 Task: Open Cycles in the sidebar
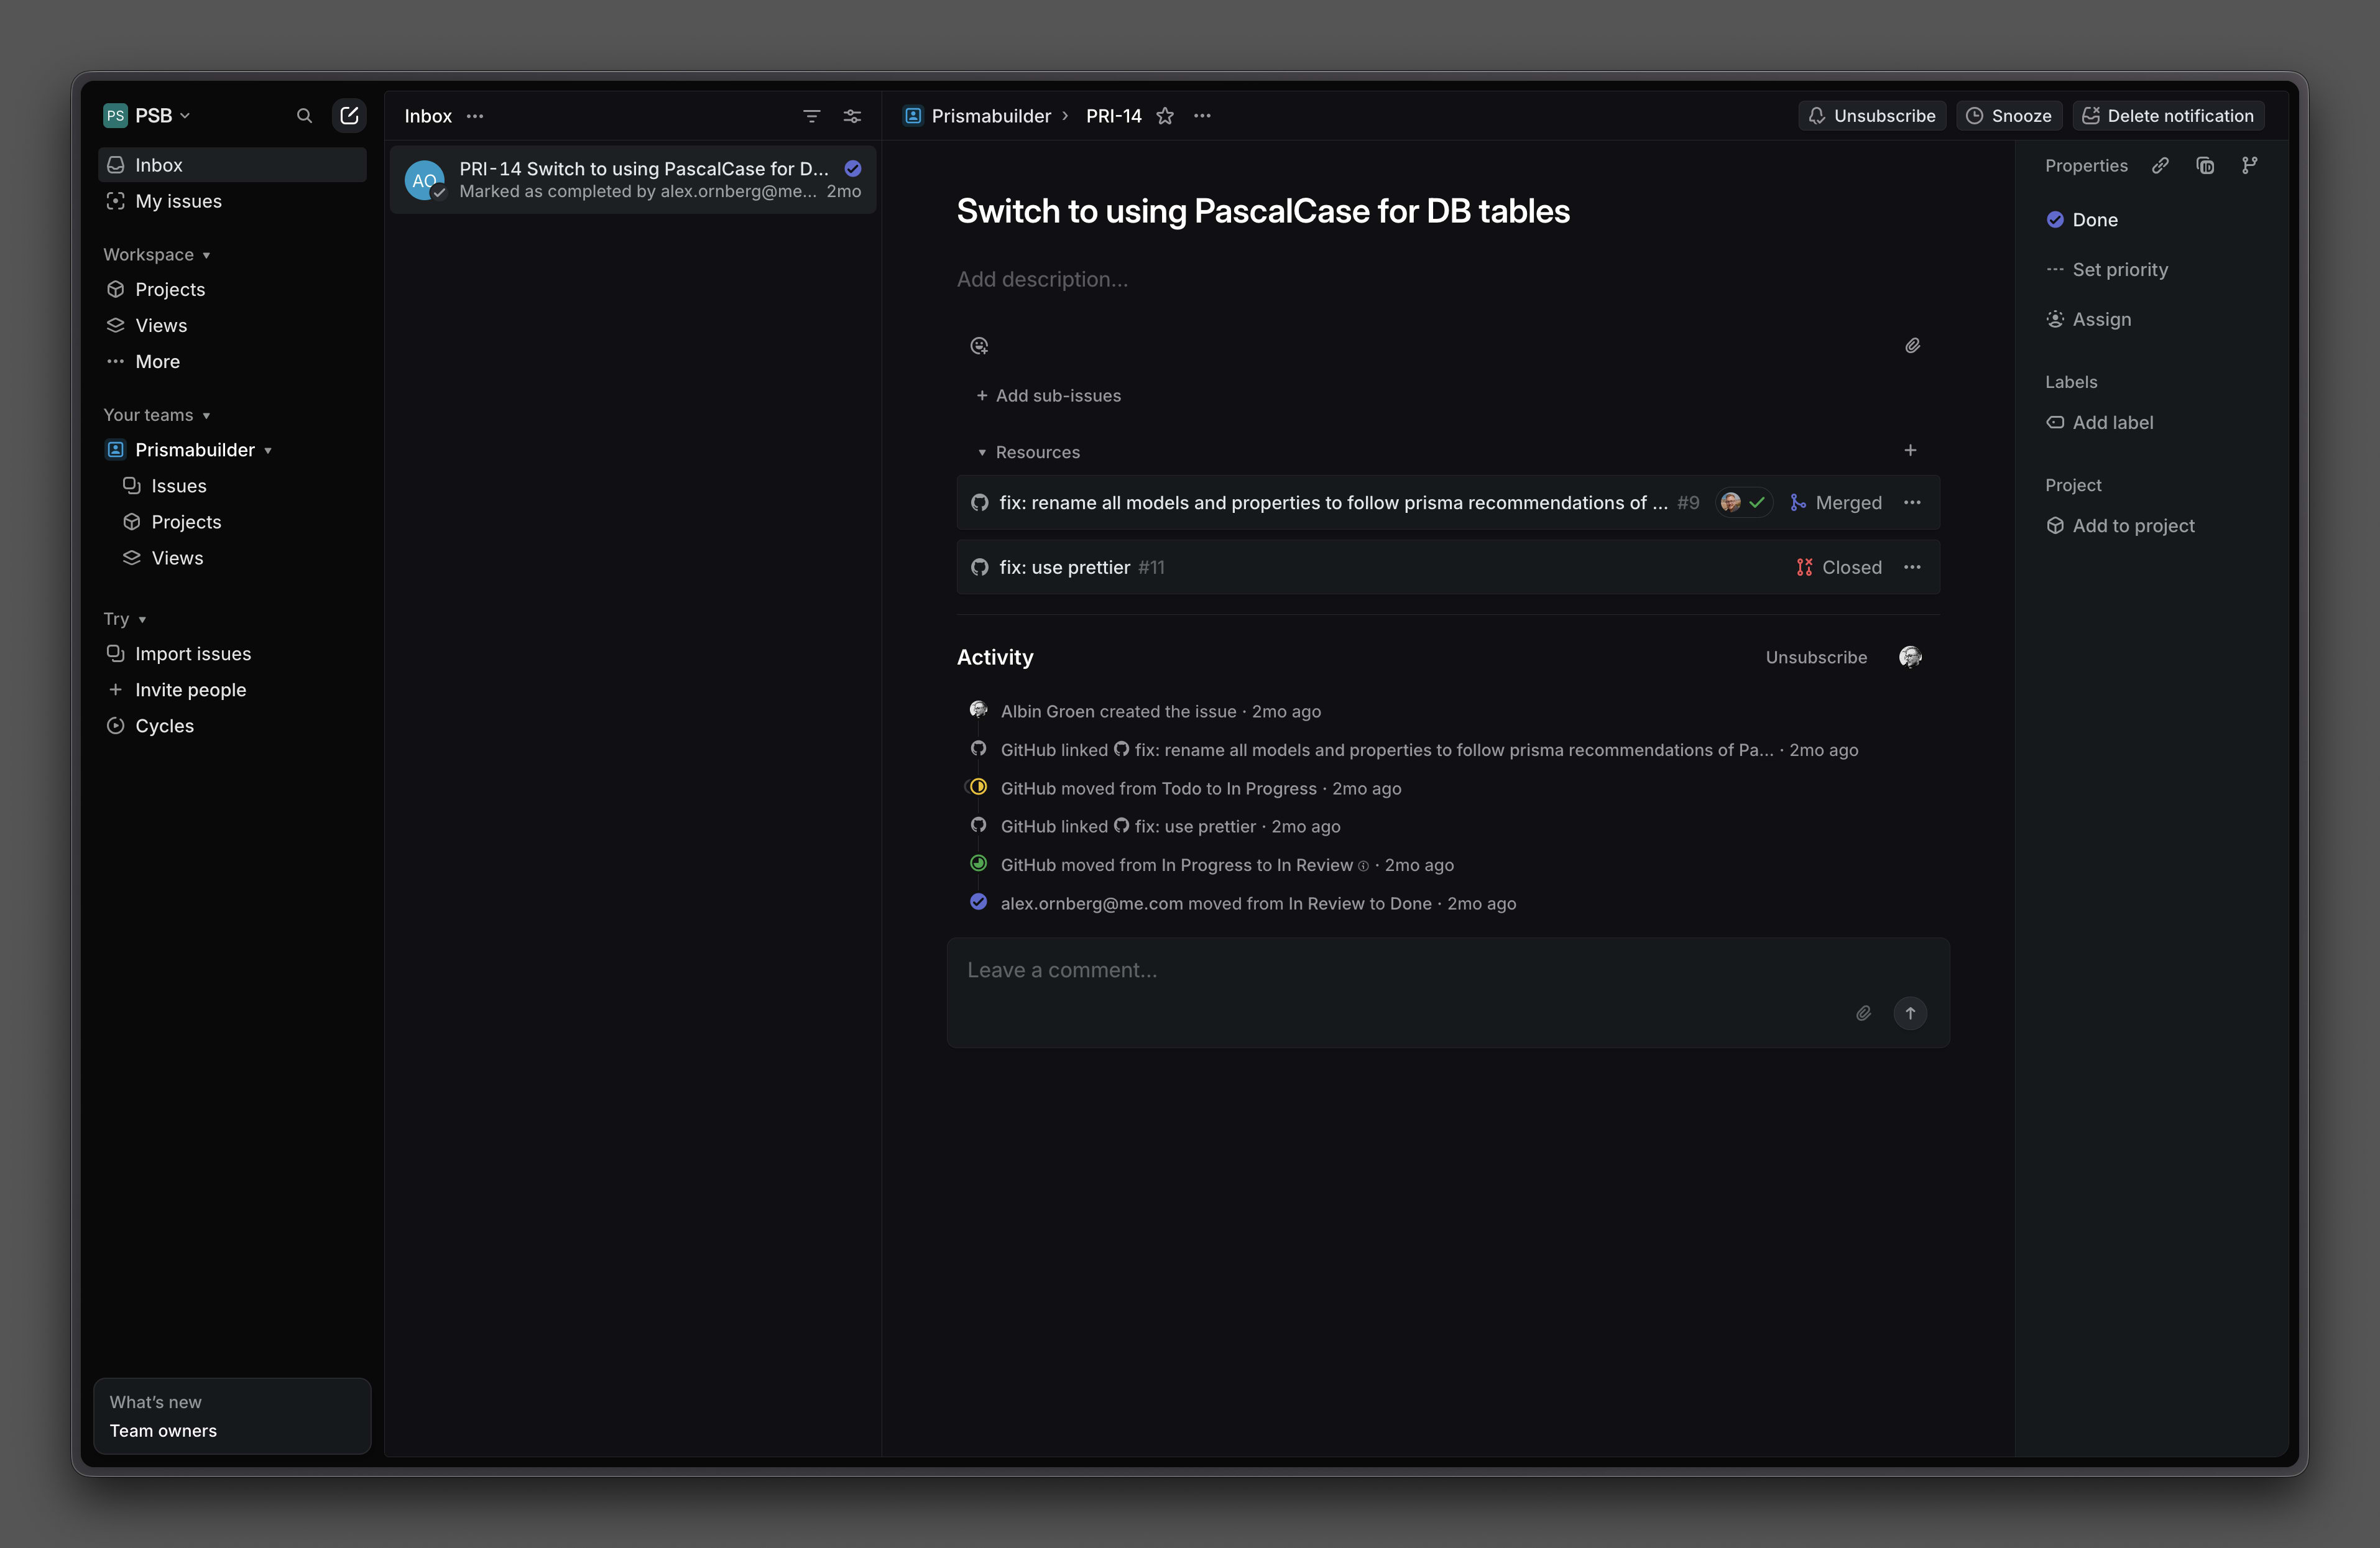point(164,726)
